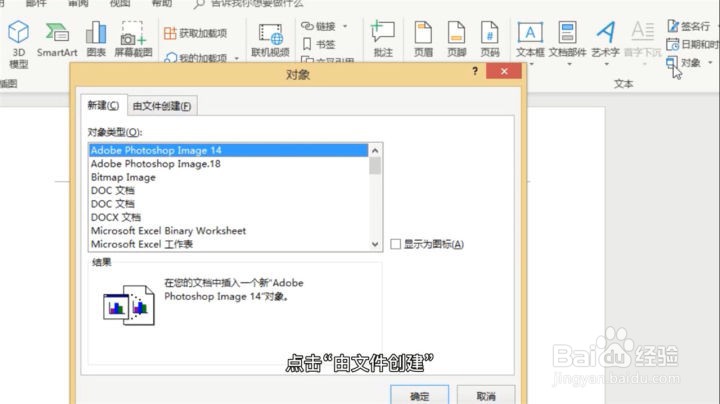The image size is (720, 404).
Task: Click the Tell Me search icon
Action: point(199,4)
